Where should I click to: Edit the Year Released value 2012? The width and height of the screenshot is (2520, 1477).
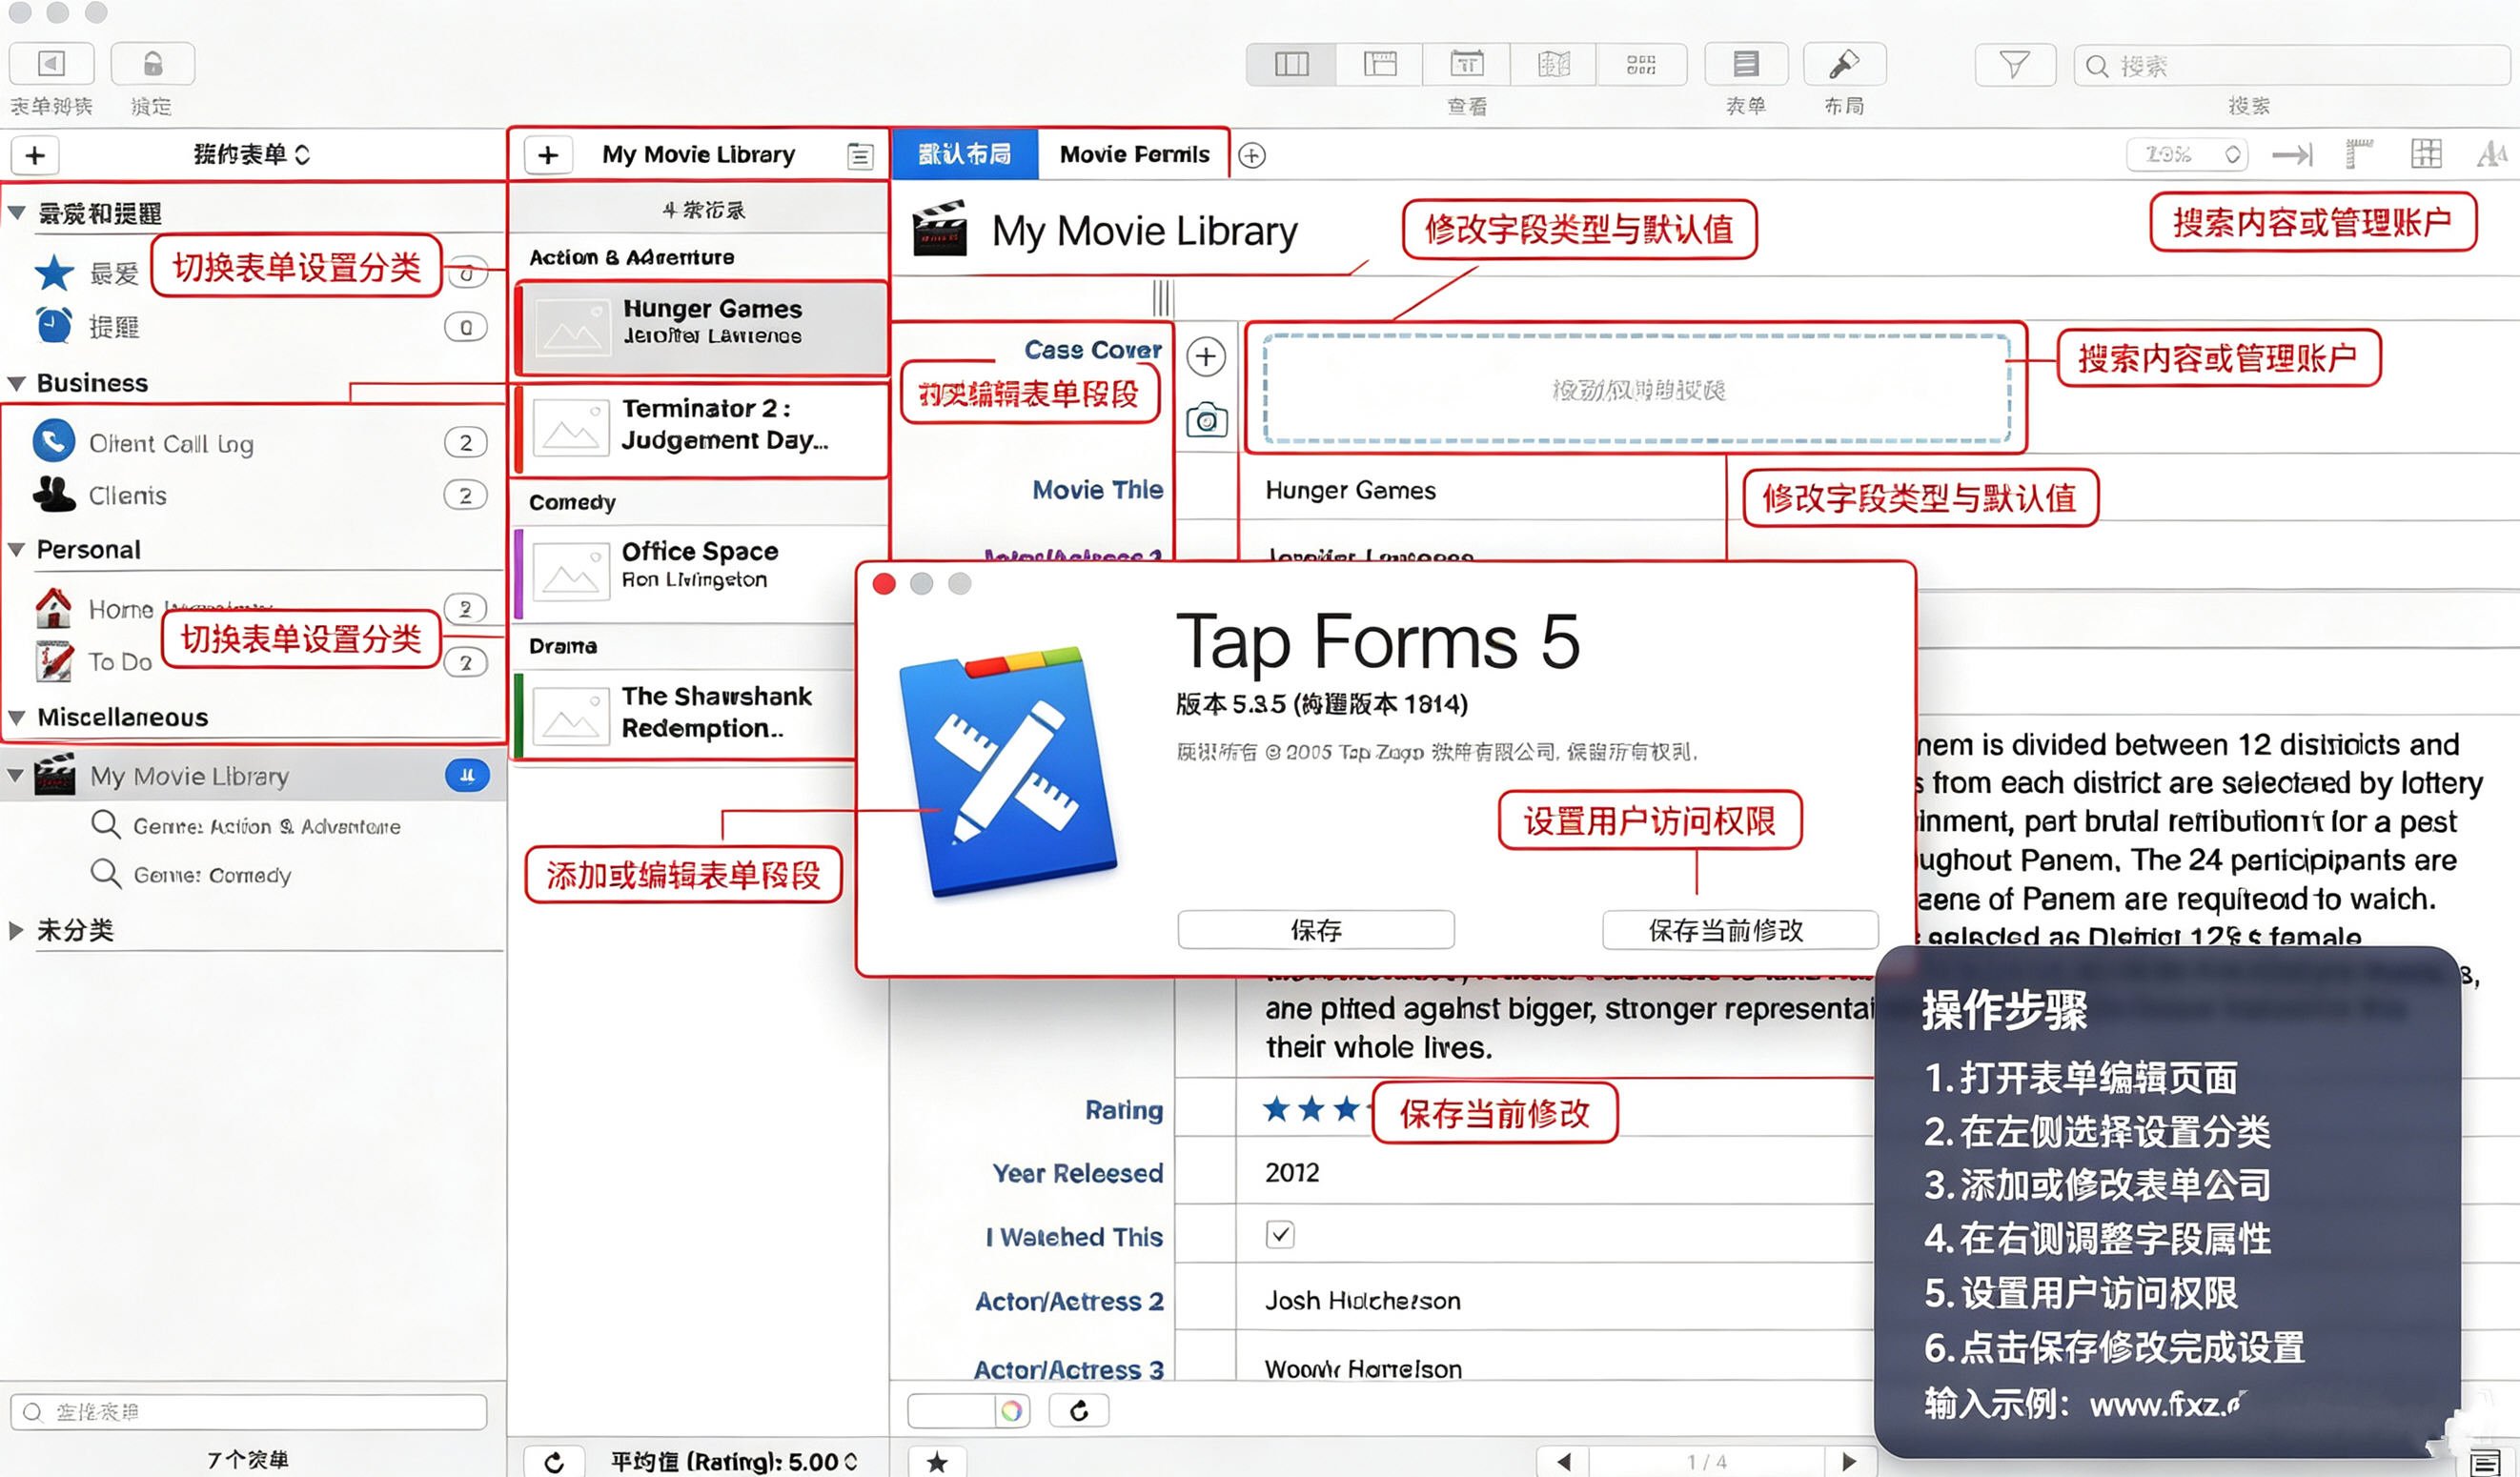[x=1292, y=1172]
